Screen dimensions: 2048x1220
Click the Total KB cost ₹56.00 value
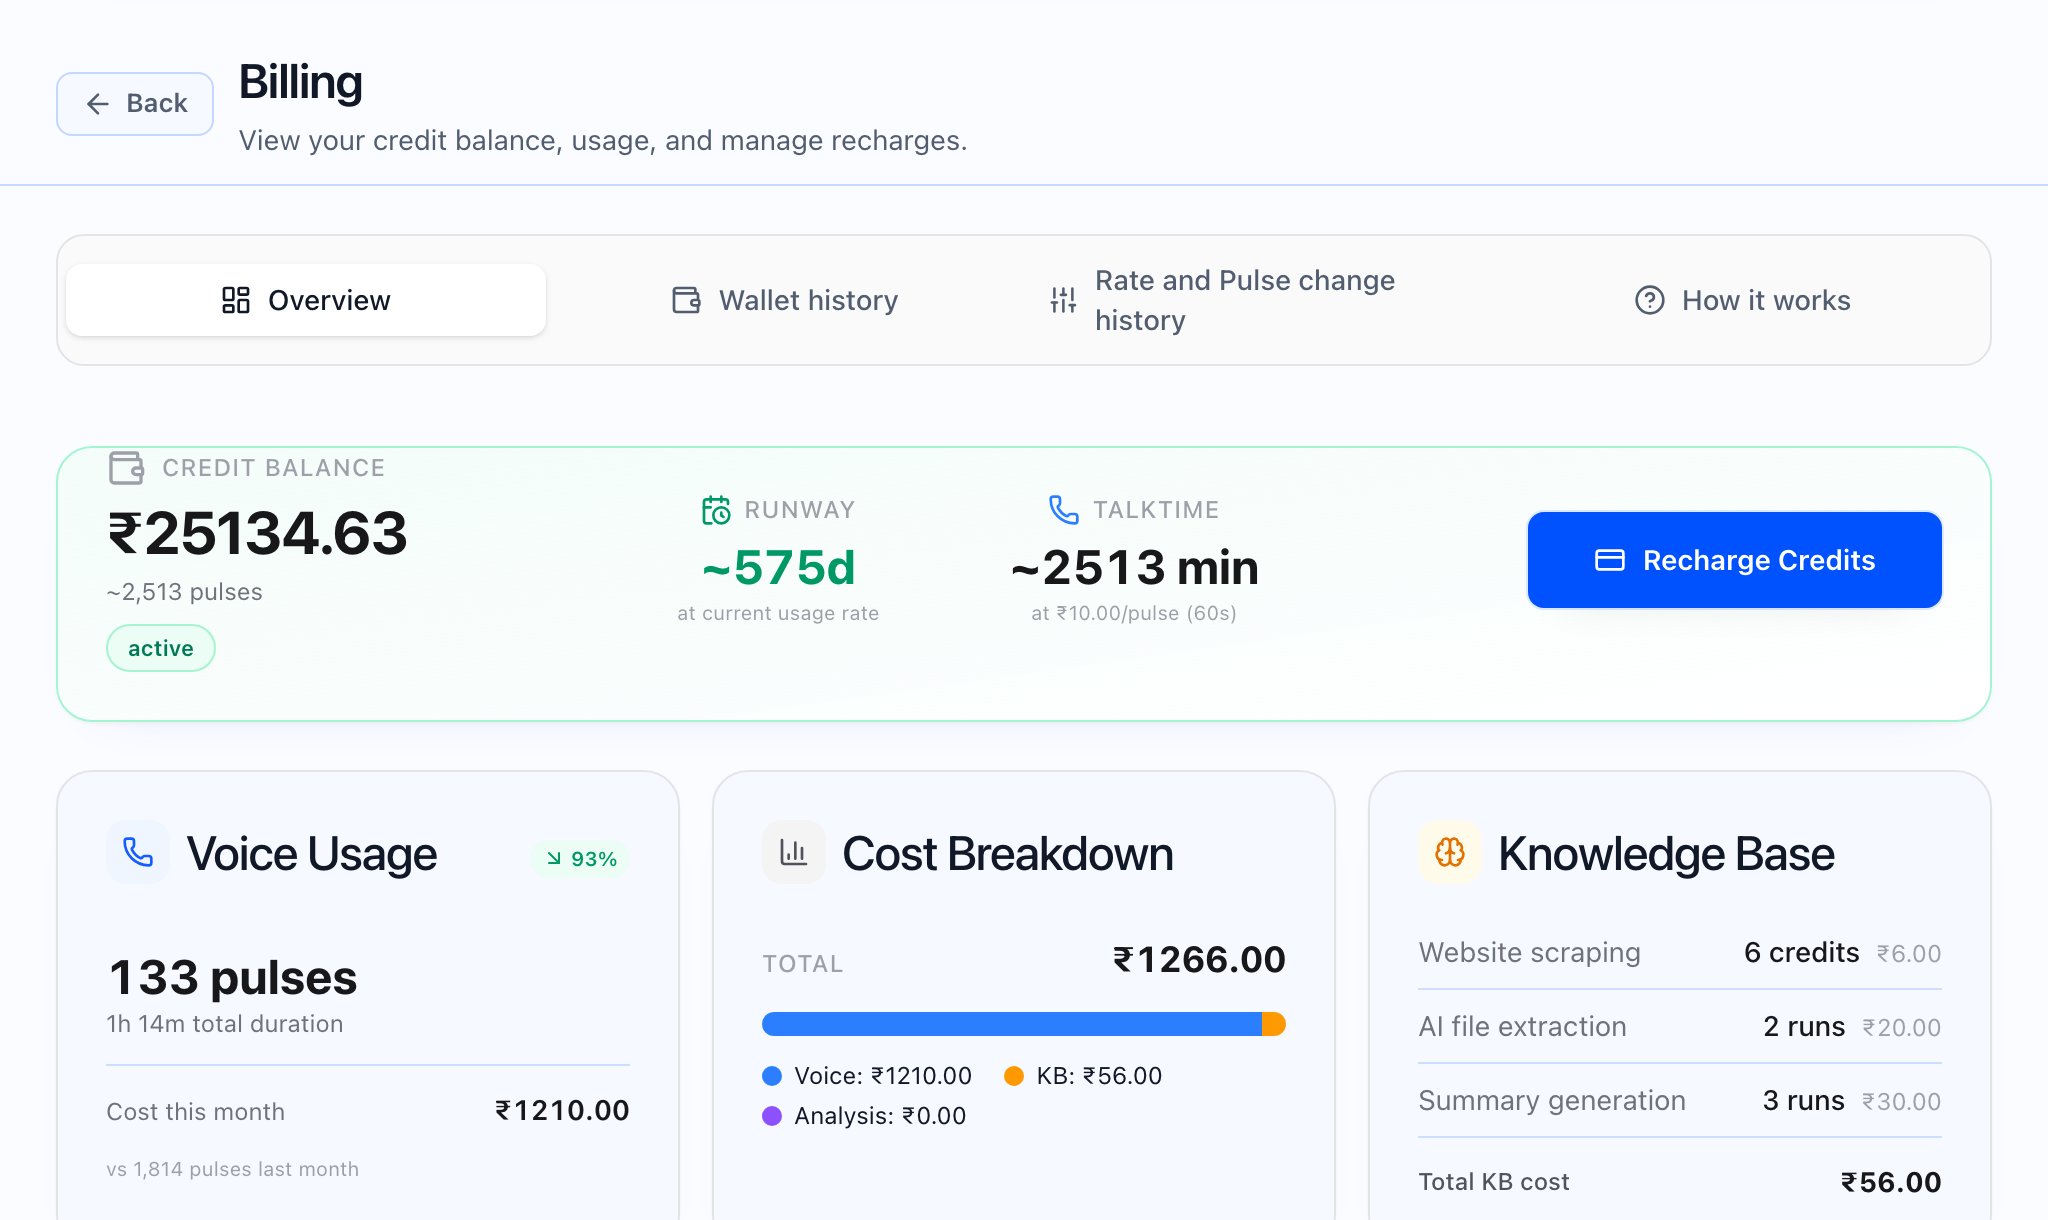click(1891, 1182)
